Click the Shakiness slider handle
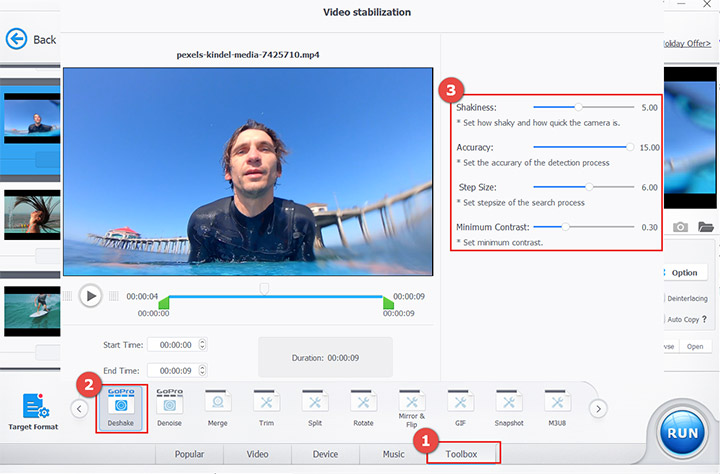The width and height of the screenshot is (720, 474). click(579, 107)
